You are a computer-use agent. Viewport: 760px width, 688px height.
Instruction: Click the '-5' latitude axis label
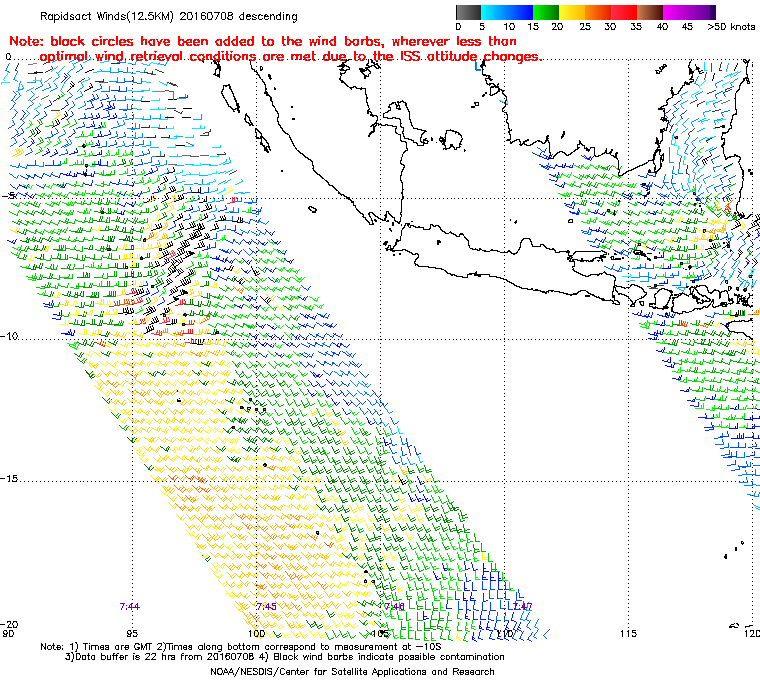point(9,196)
